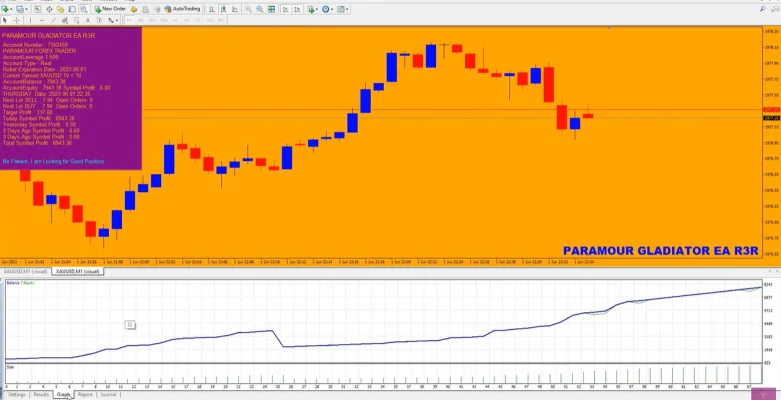The height and width of the screenshot is (400, 781).
Task: Zoom in on the chart
Action: tap(248, 9)
